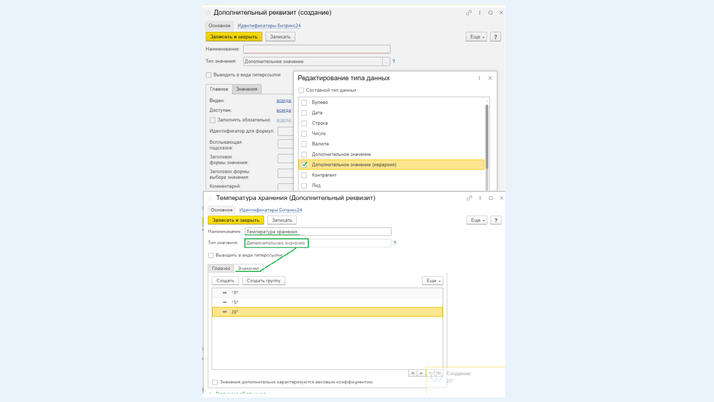This screenshot has height=402, width=714.
Task: Select the Значения tab in Температура хранения
Action: click(x=248, y=269)
